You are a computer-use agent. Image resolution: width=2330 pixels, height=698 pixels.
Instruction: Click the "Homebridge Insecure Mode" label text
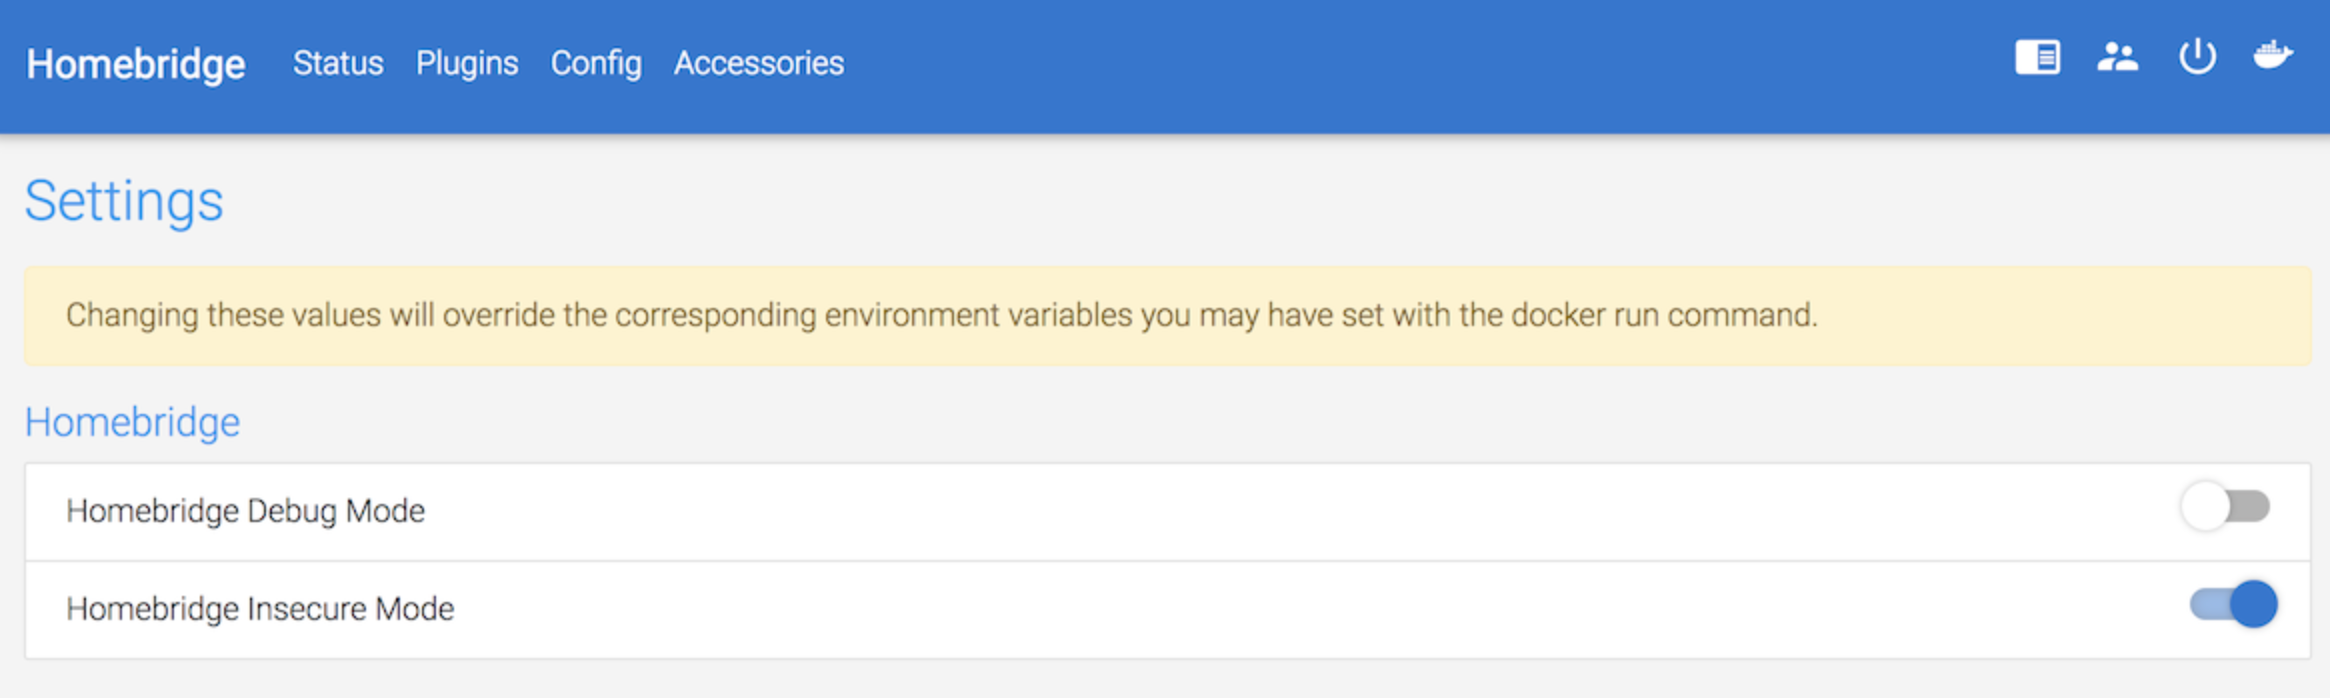(x=260, y=609)
